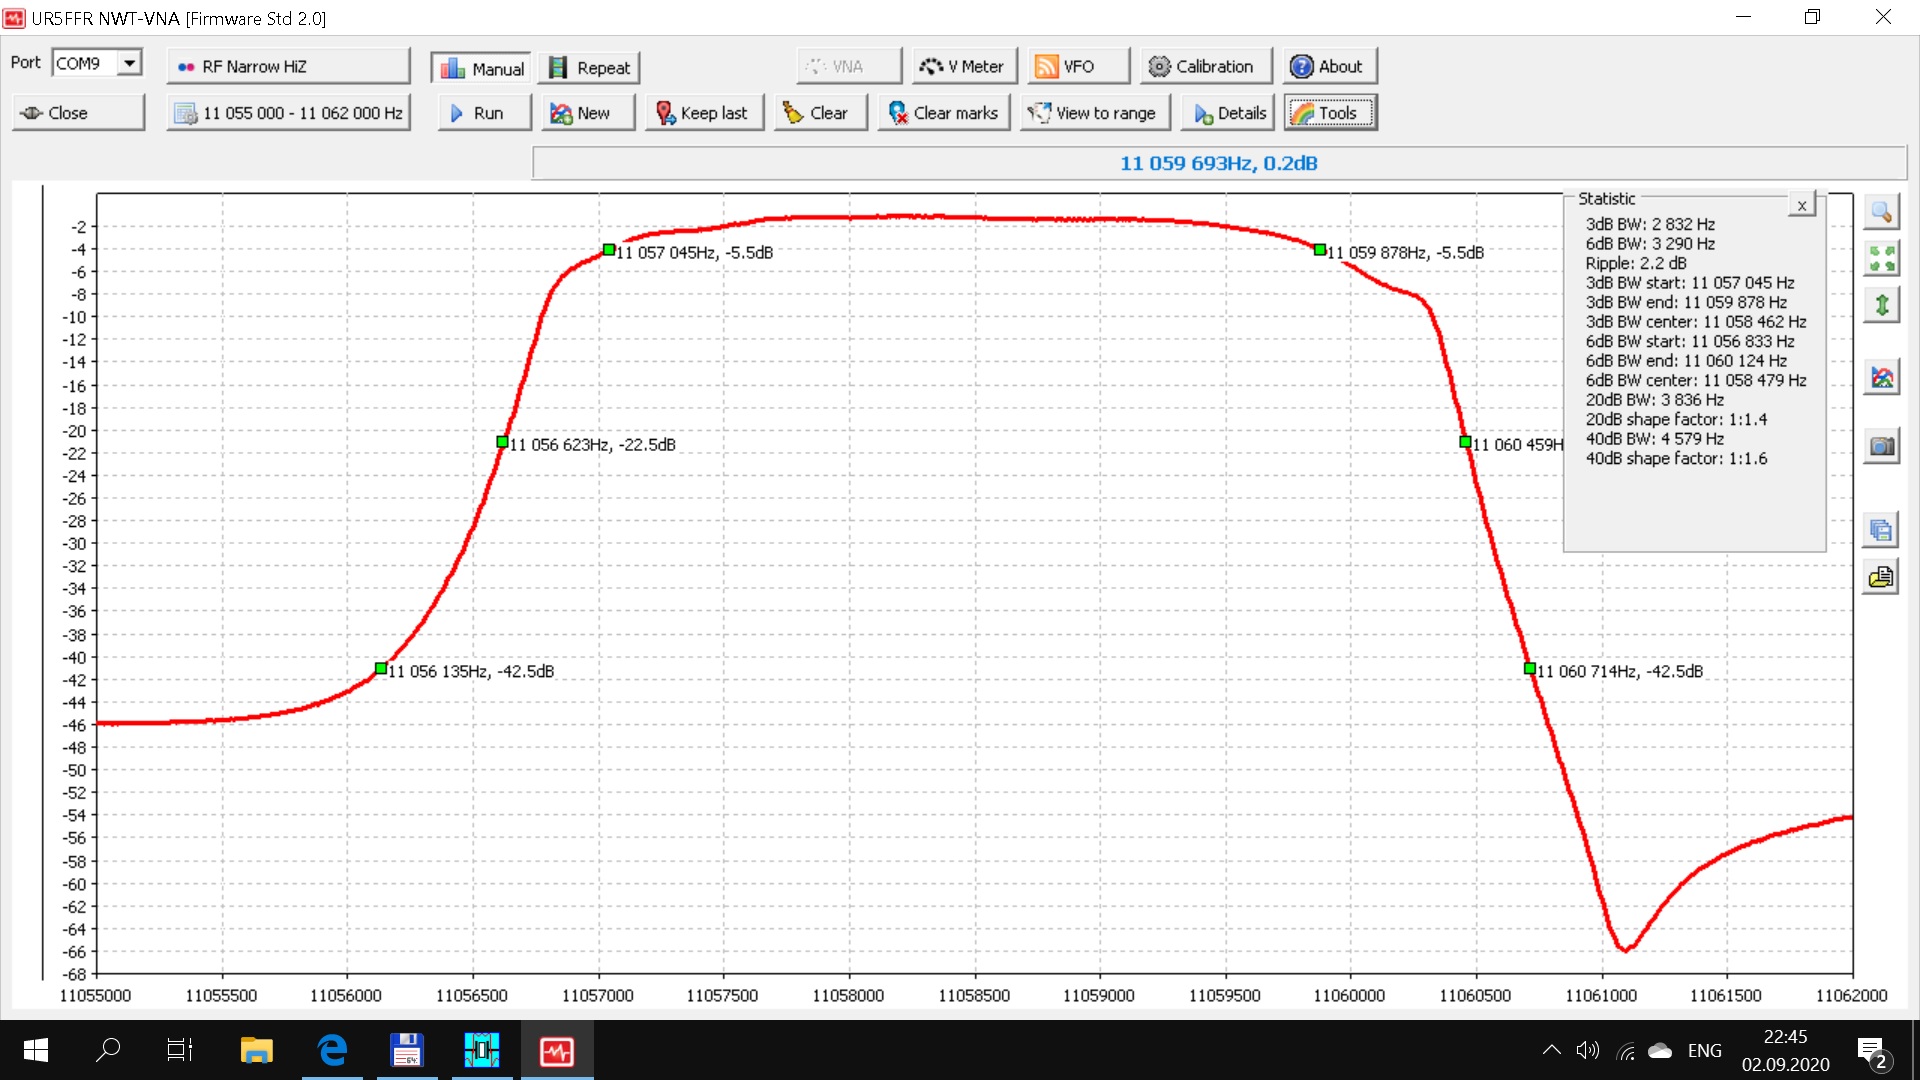Click the save copies disk icon
Viewport: 1920px width, 1080px height.
click(x=1881, y=530)
